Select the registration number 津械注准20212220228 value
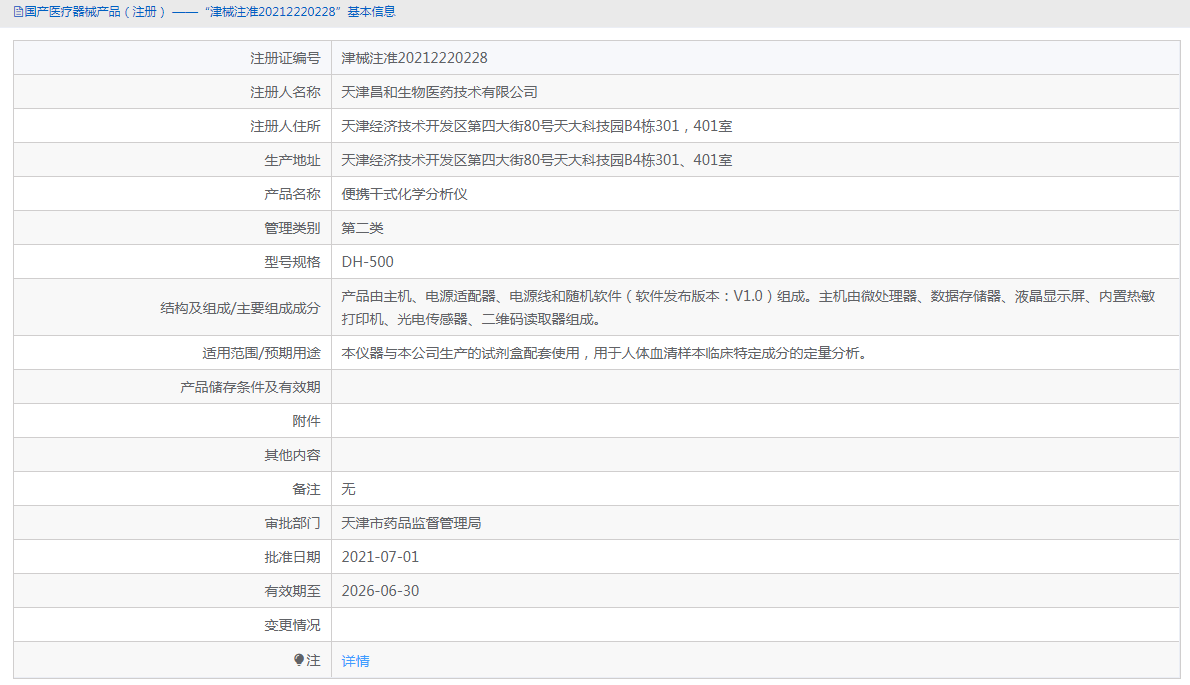The image size is (1190, 685). (414, 58)
